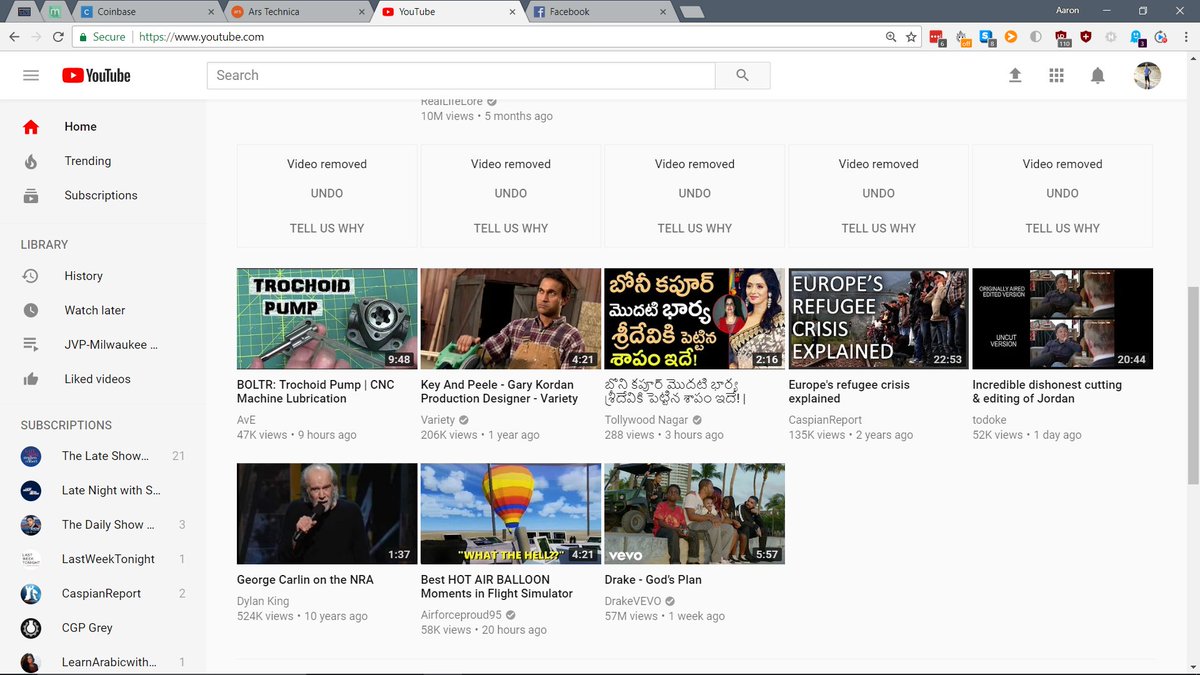Click TELL US WHY on third removed video
The height and width of the screenshot is (675, 1200).
(x=695, y=228)
